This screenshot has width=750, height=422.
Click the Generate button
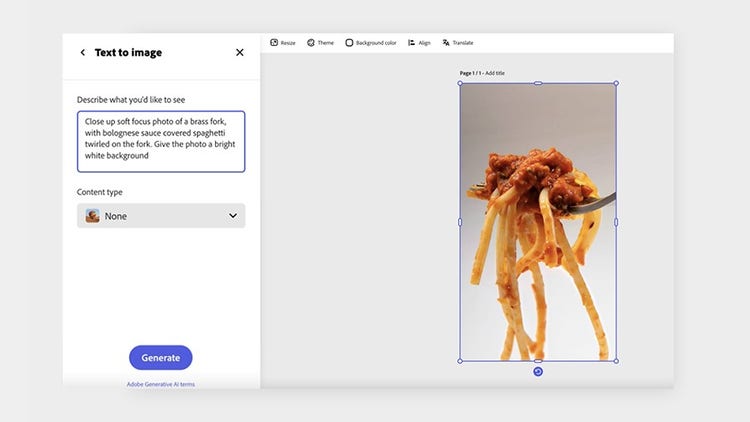[x=161, y=357]
